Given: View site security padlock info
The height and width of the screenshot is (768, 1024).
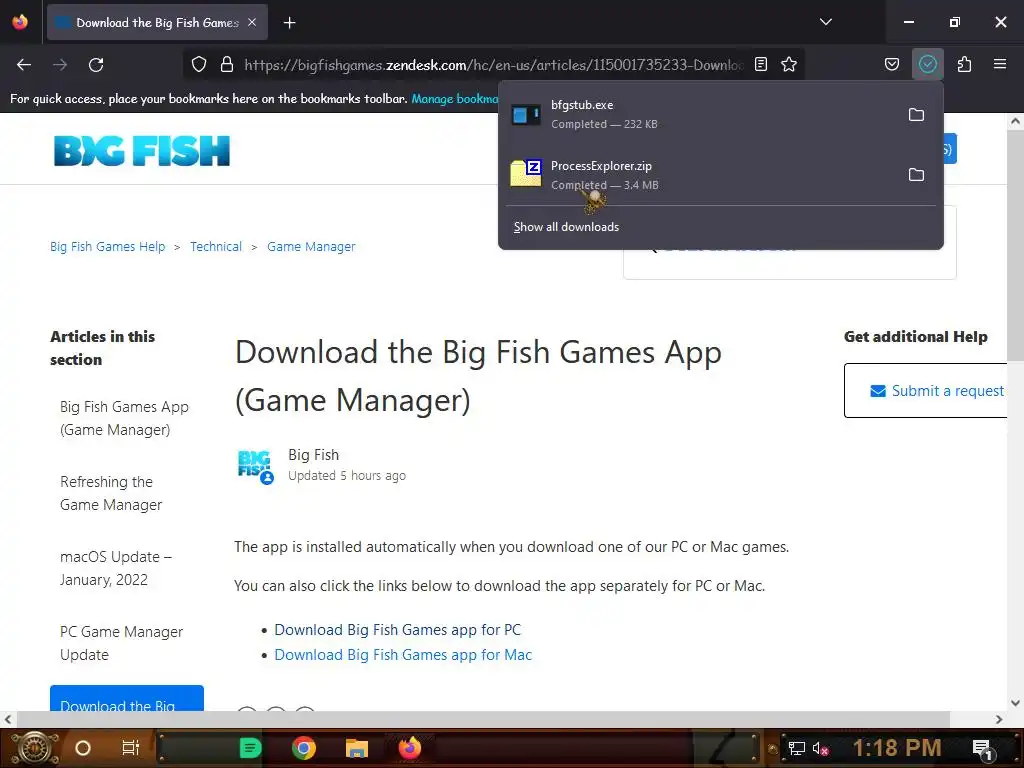Looking at the screenshot, I should 227,65.
